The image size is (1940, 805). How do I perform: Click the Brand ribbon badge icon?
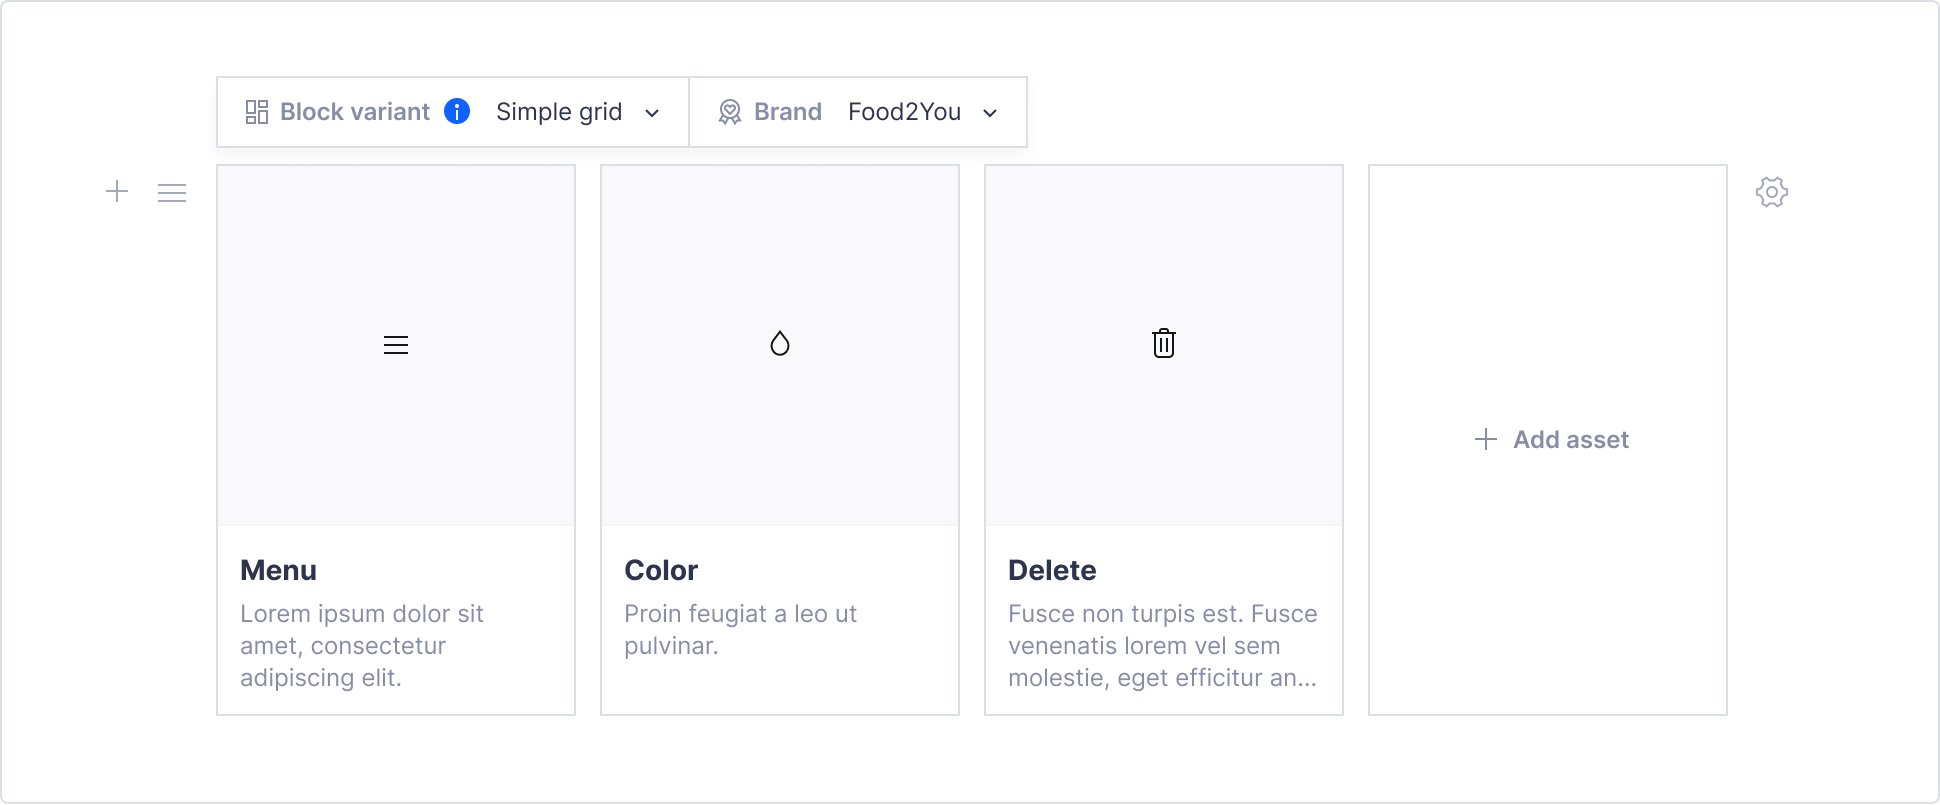[x=730, y=112]
